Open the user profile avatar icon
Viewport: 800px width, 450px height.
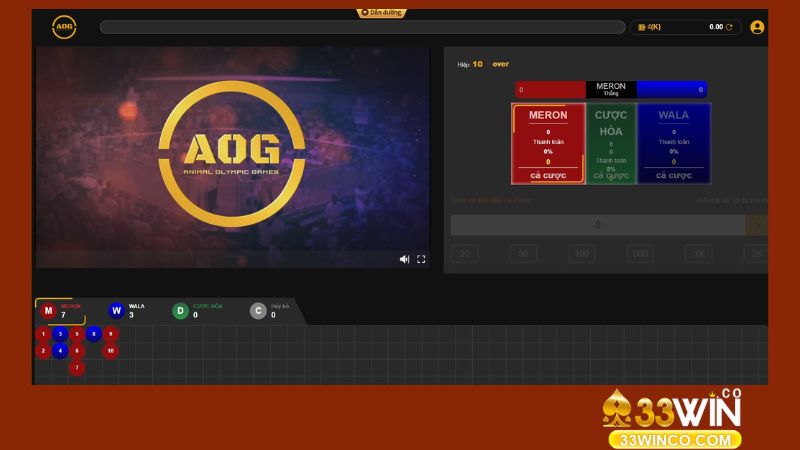click(757, 27)
